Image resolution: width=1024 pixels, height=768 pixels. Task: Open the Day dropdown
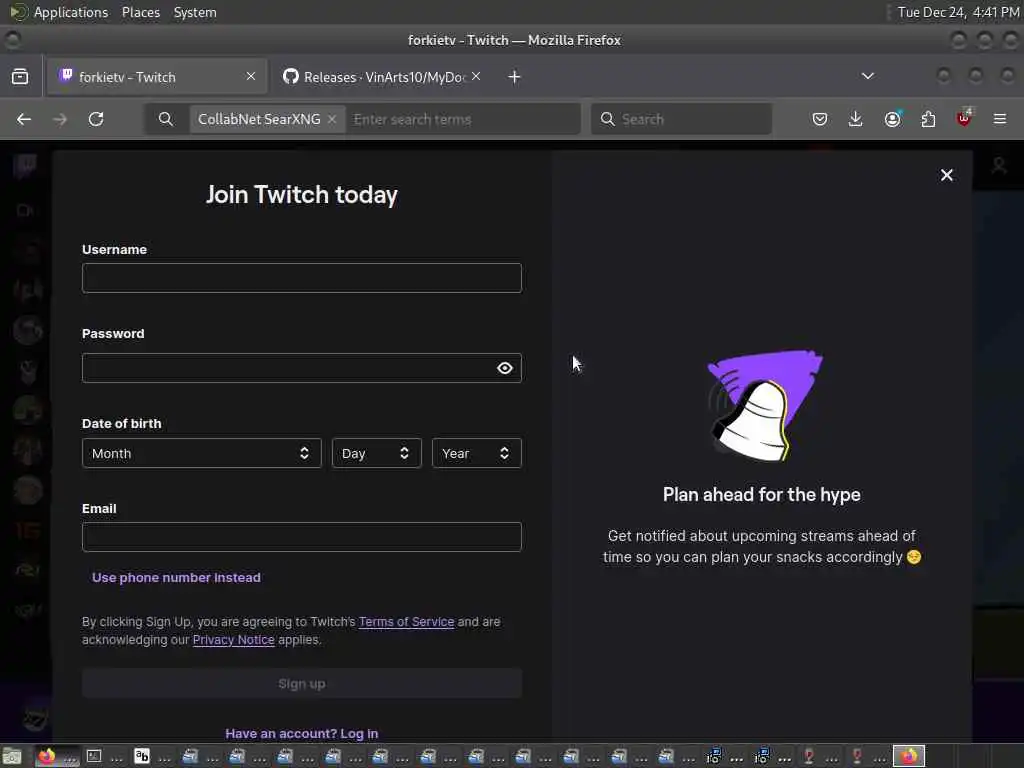[x=376, y=453]
